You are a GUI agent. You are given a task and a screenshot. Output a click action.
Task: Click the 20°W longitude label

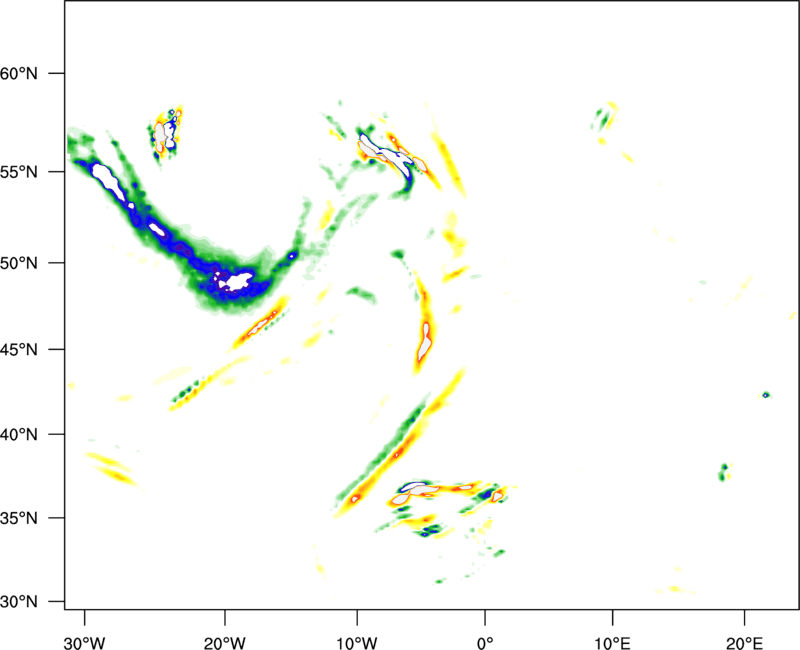tap(224, 643)
